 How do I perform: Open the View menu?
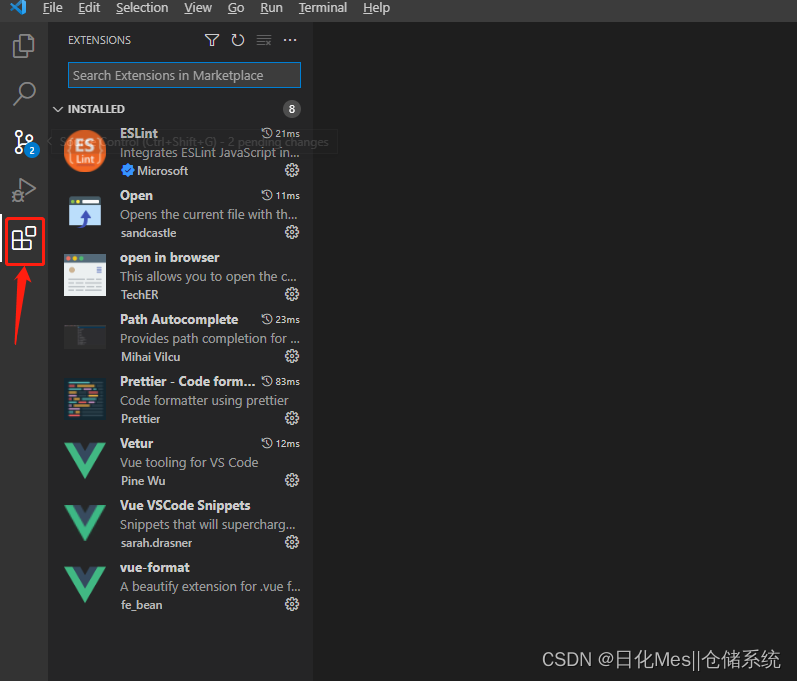(x=198, y=8)
